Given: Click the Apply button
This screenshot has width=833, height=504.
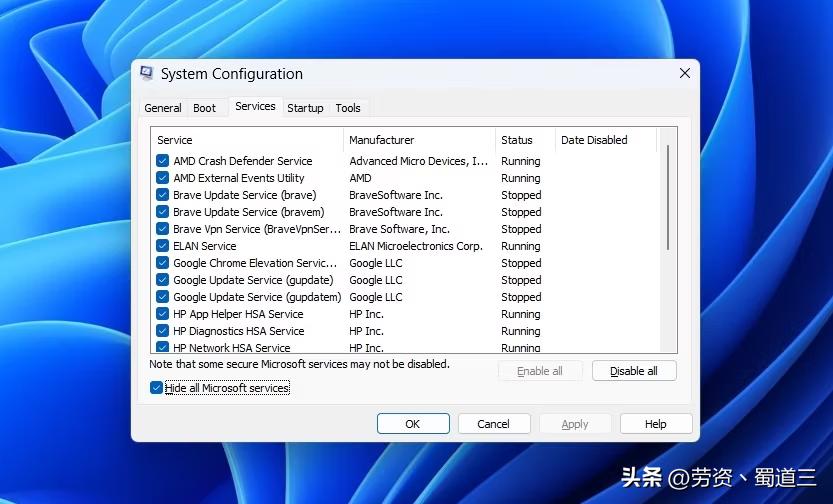Looking at the screenshot, I should point(575,424).
